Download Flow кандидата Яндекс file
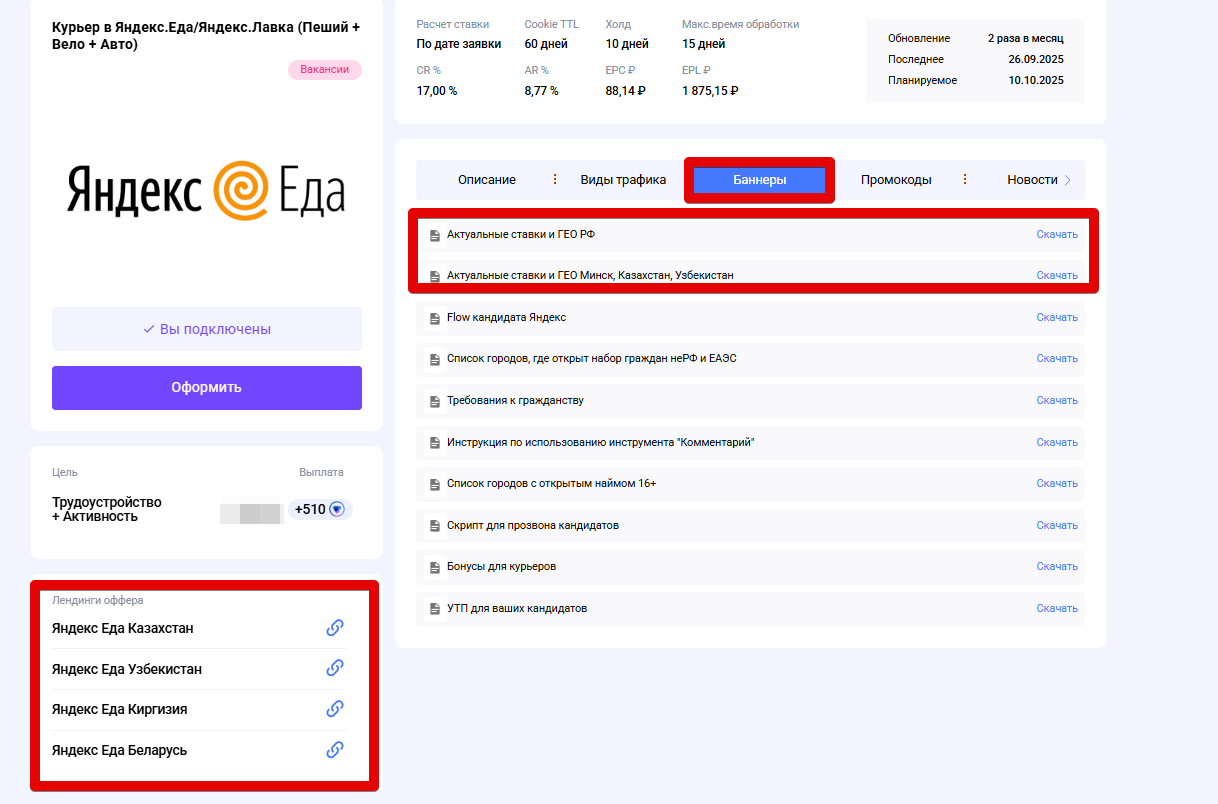This screenshot has height=804, width=1218. pyautogui.click(x=1057, y=317)
